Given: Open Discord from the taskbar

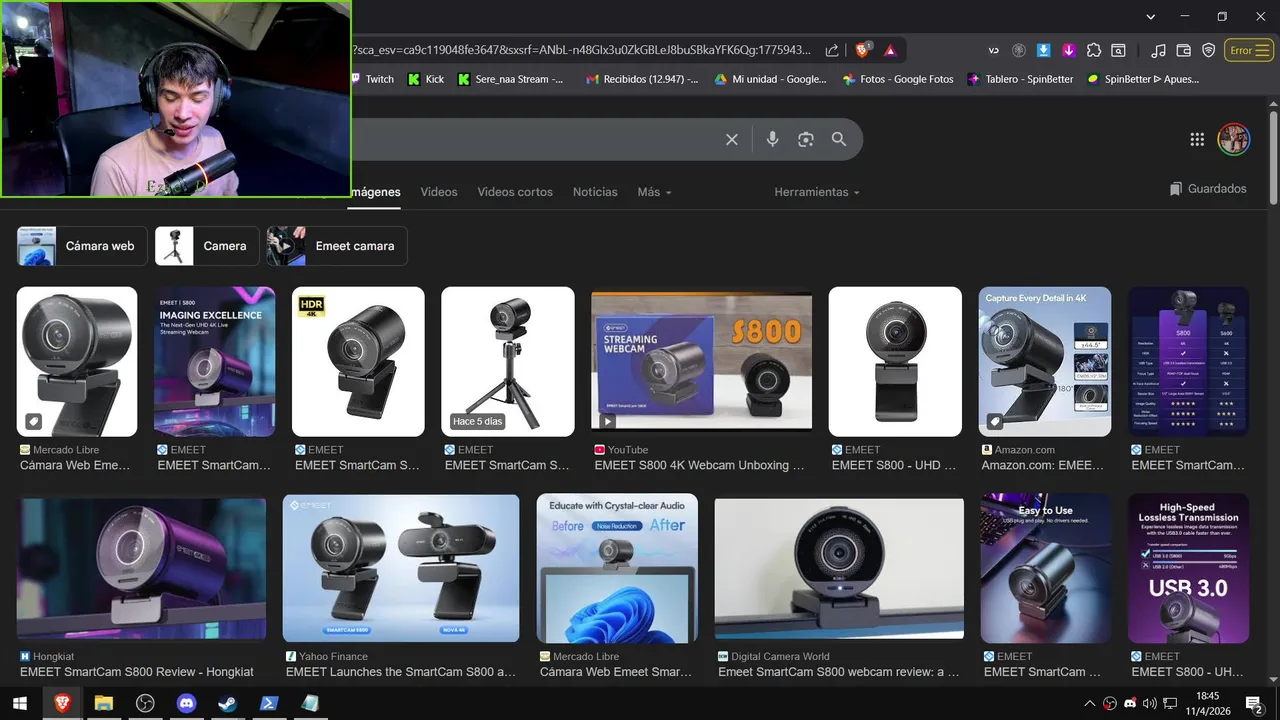Looking at the screenshot, I should [x=186, y=703].
